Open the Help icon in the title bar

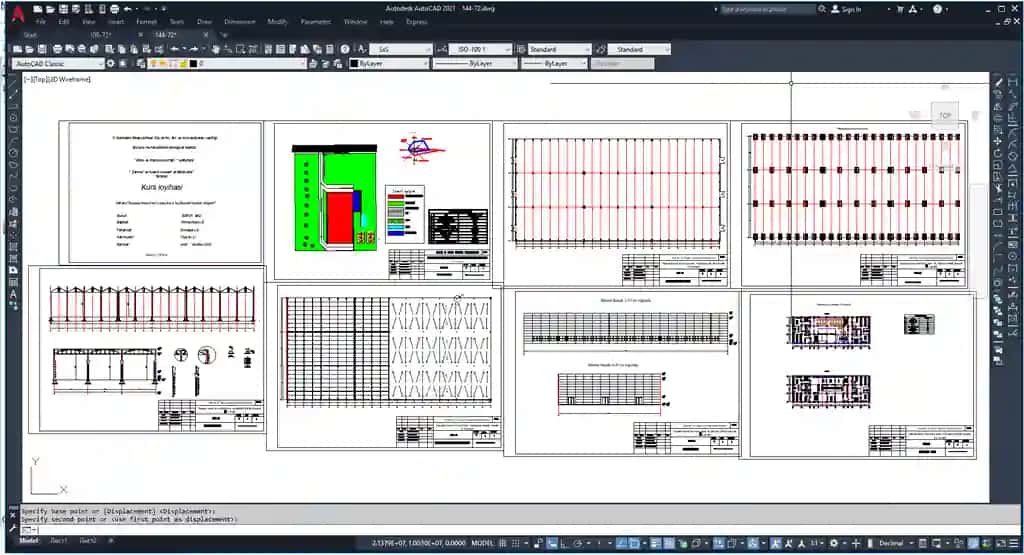pos(938,9)
